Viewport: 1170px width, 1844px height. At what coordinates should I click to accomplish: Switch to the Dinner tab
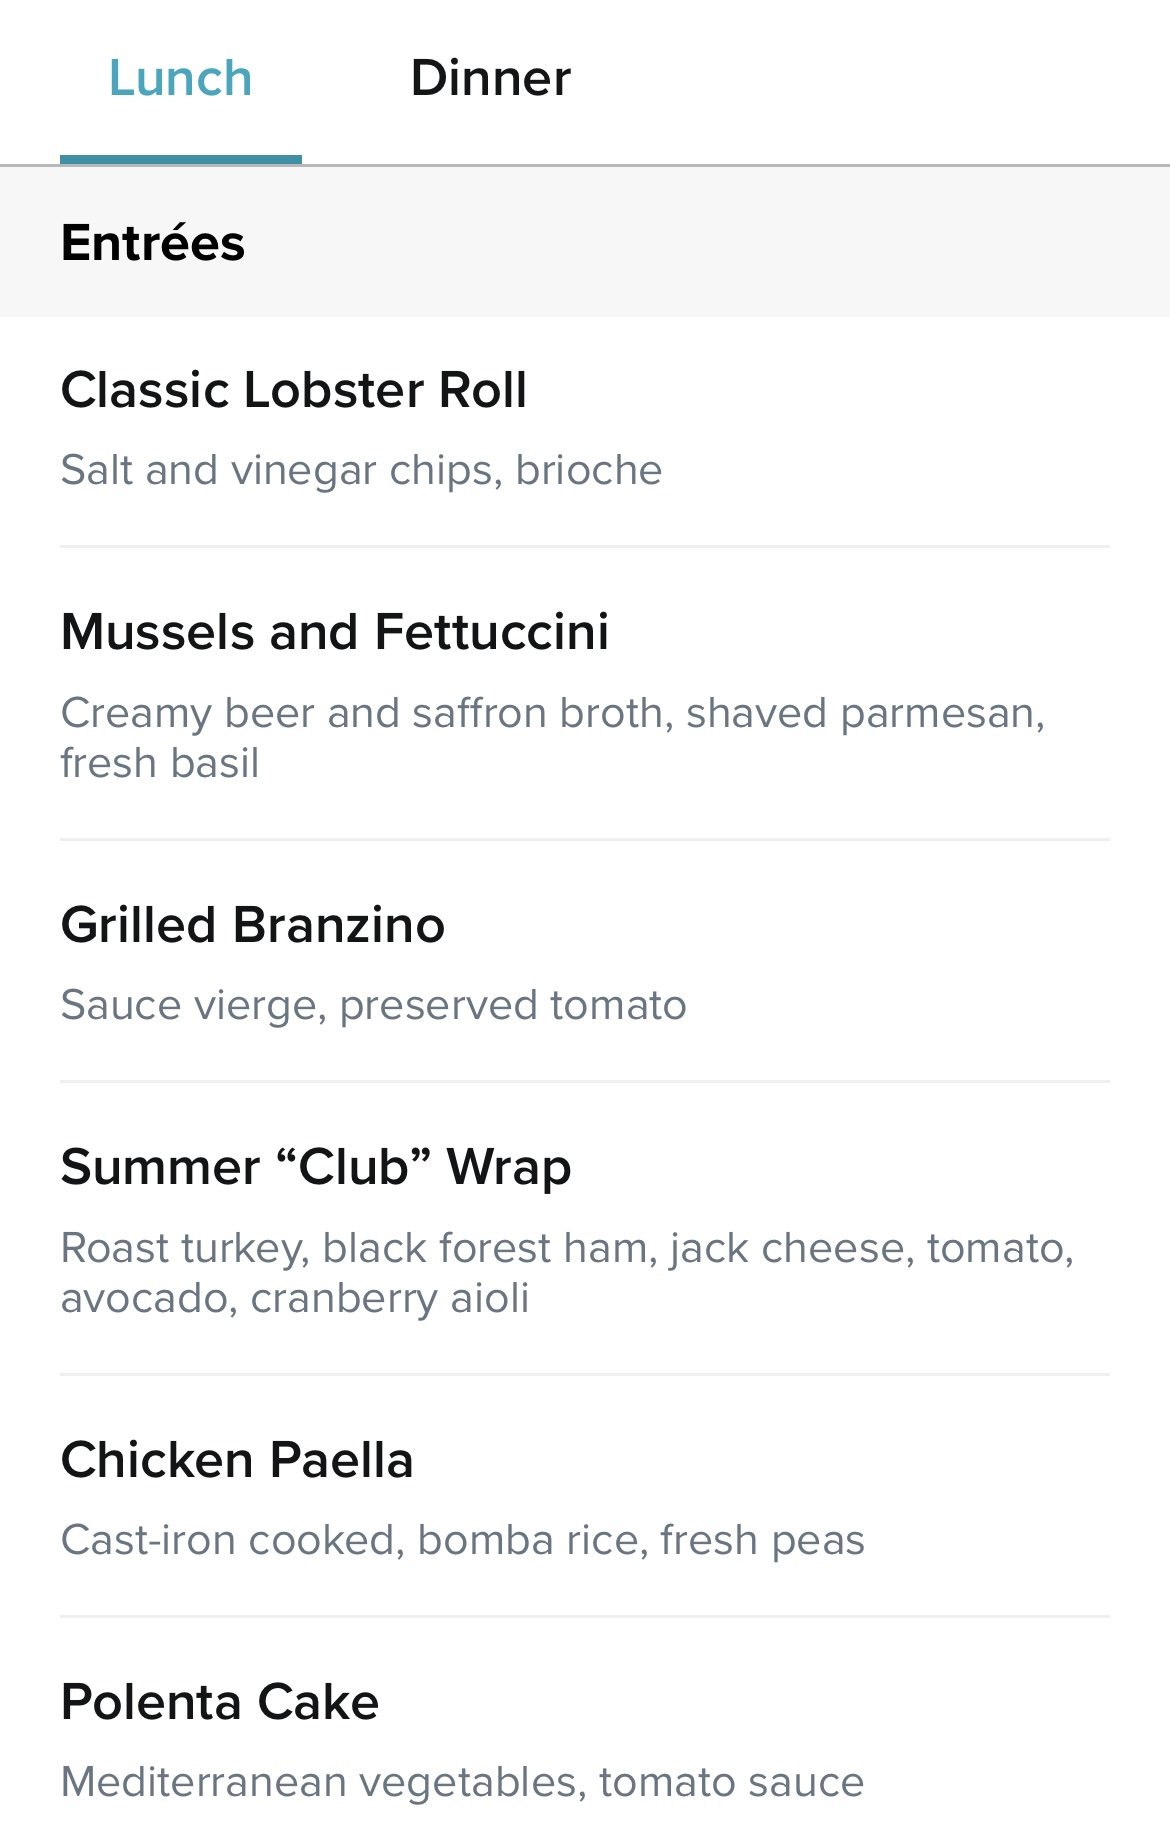[490, 78]
